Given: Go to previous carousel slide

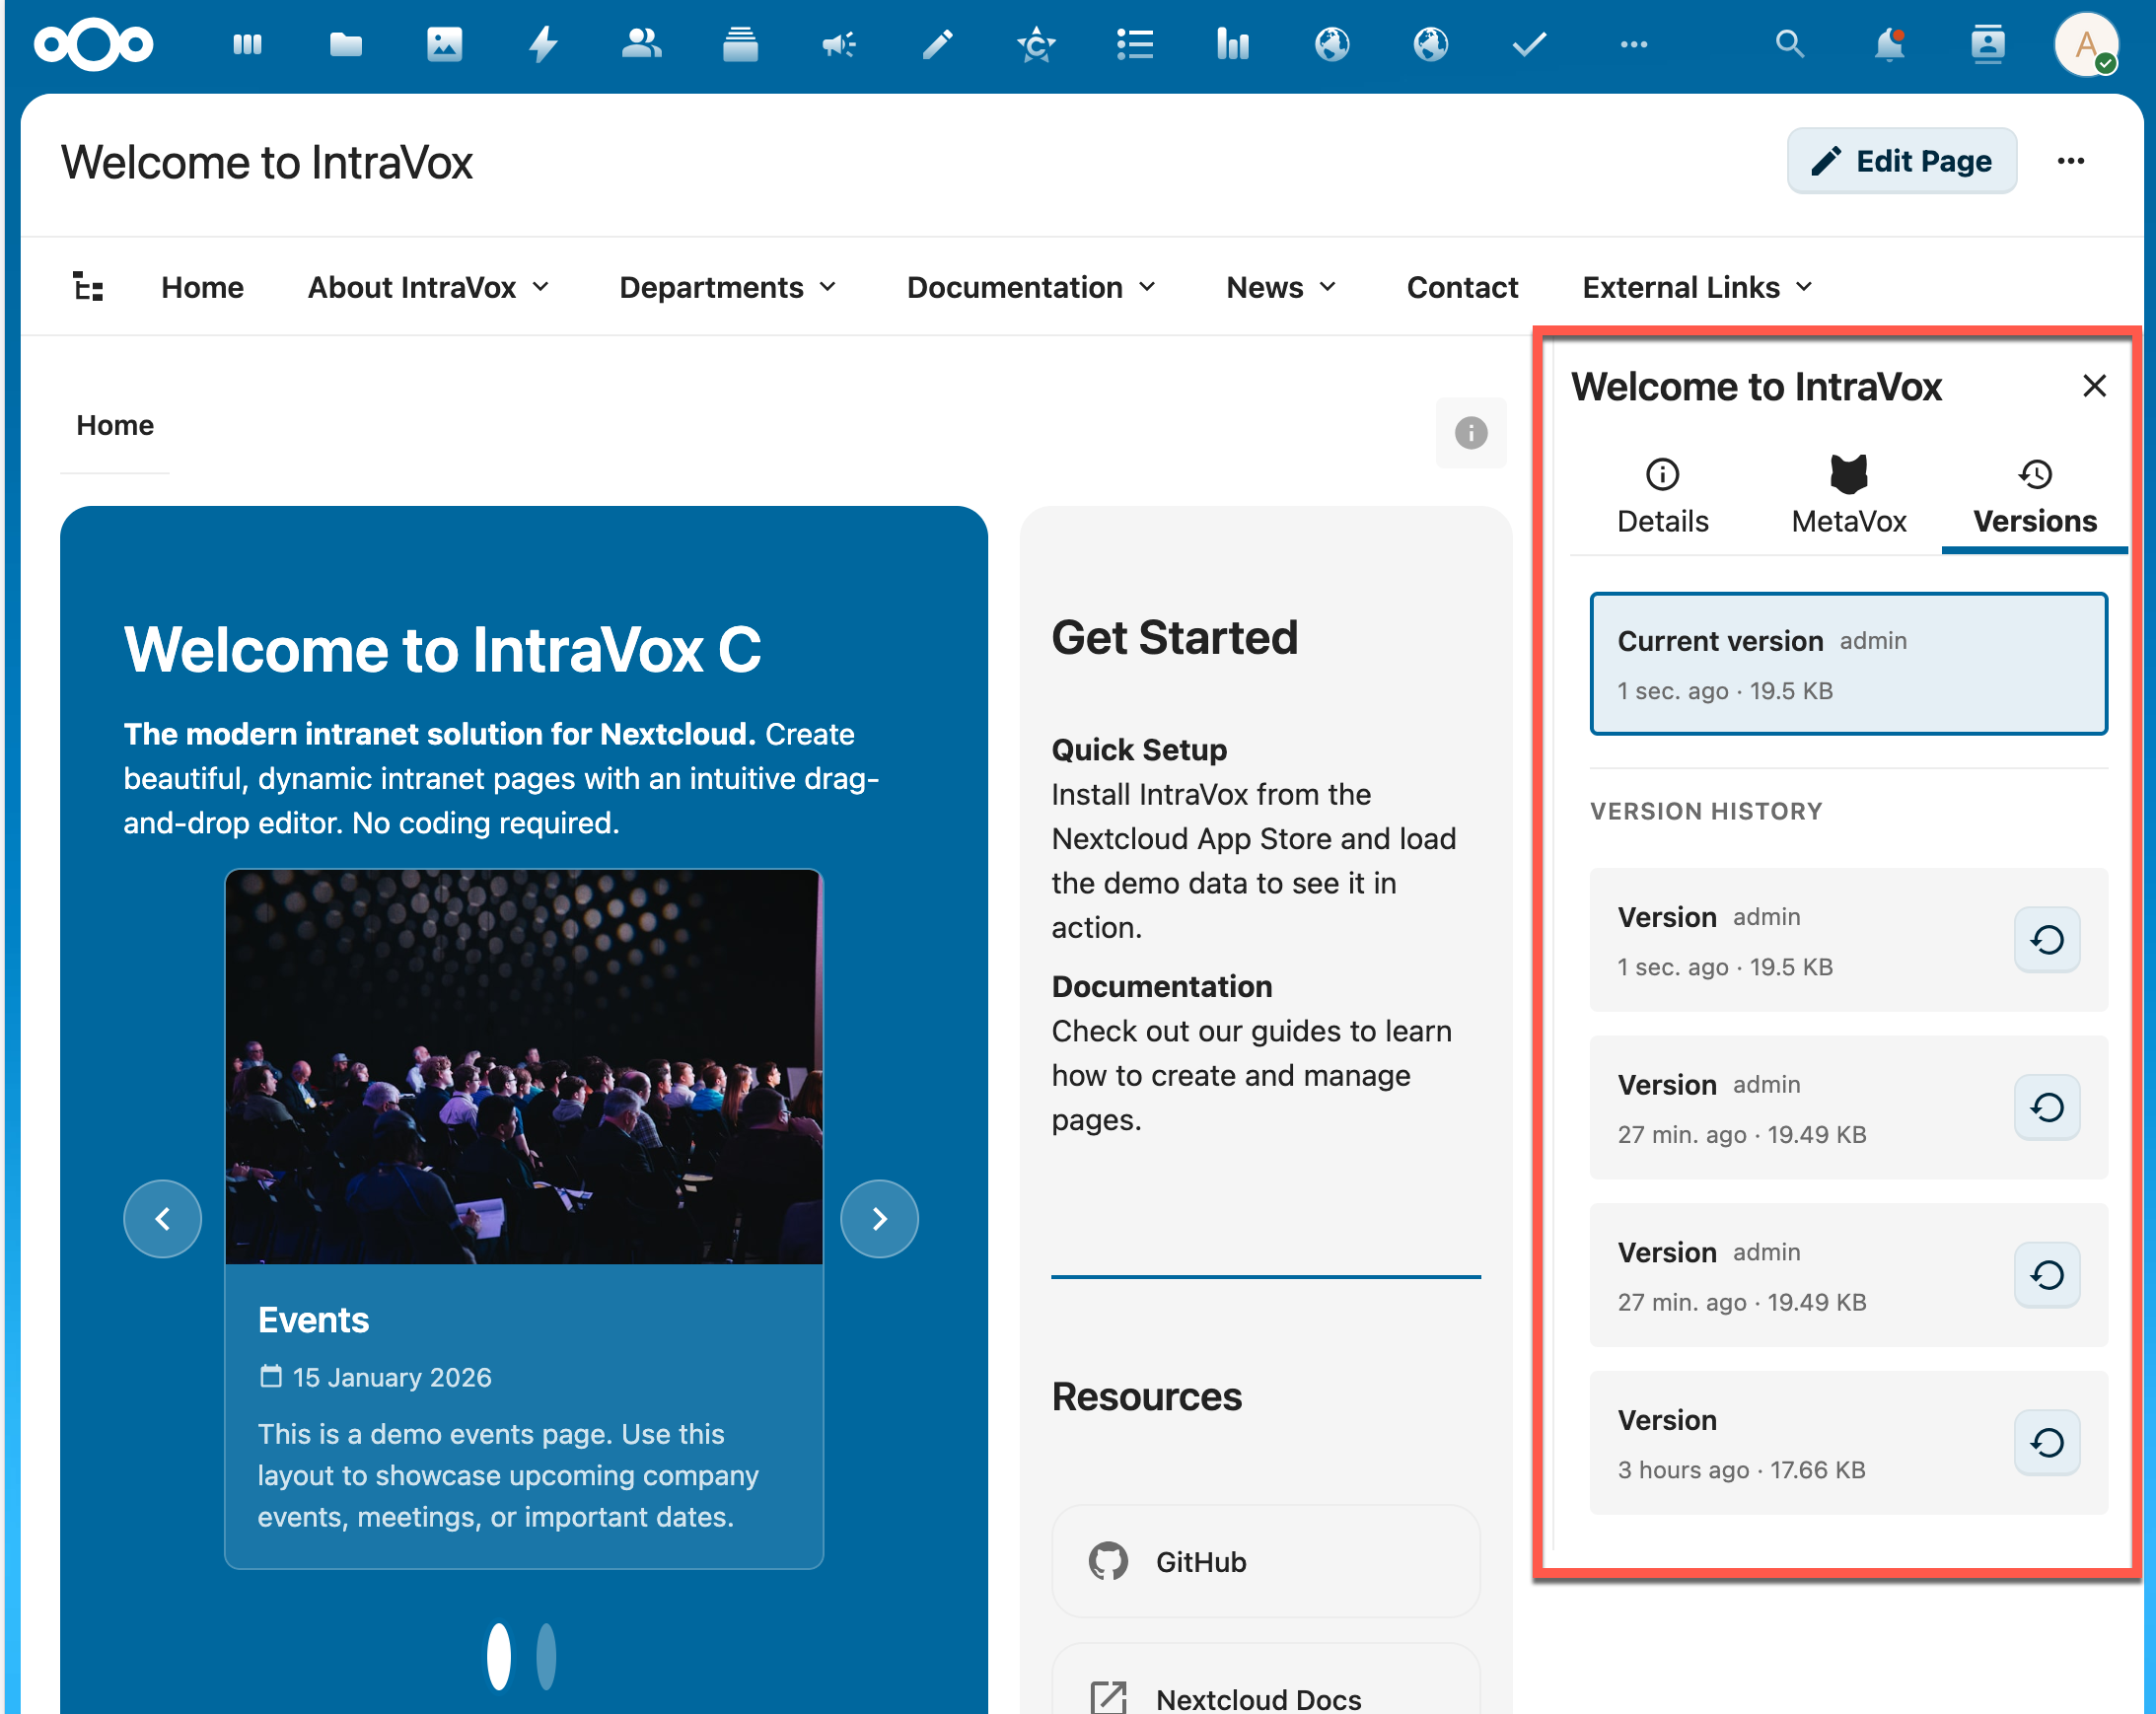Looking at the screenshot, I should [162, 1218].
